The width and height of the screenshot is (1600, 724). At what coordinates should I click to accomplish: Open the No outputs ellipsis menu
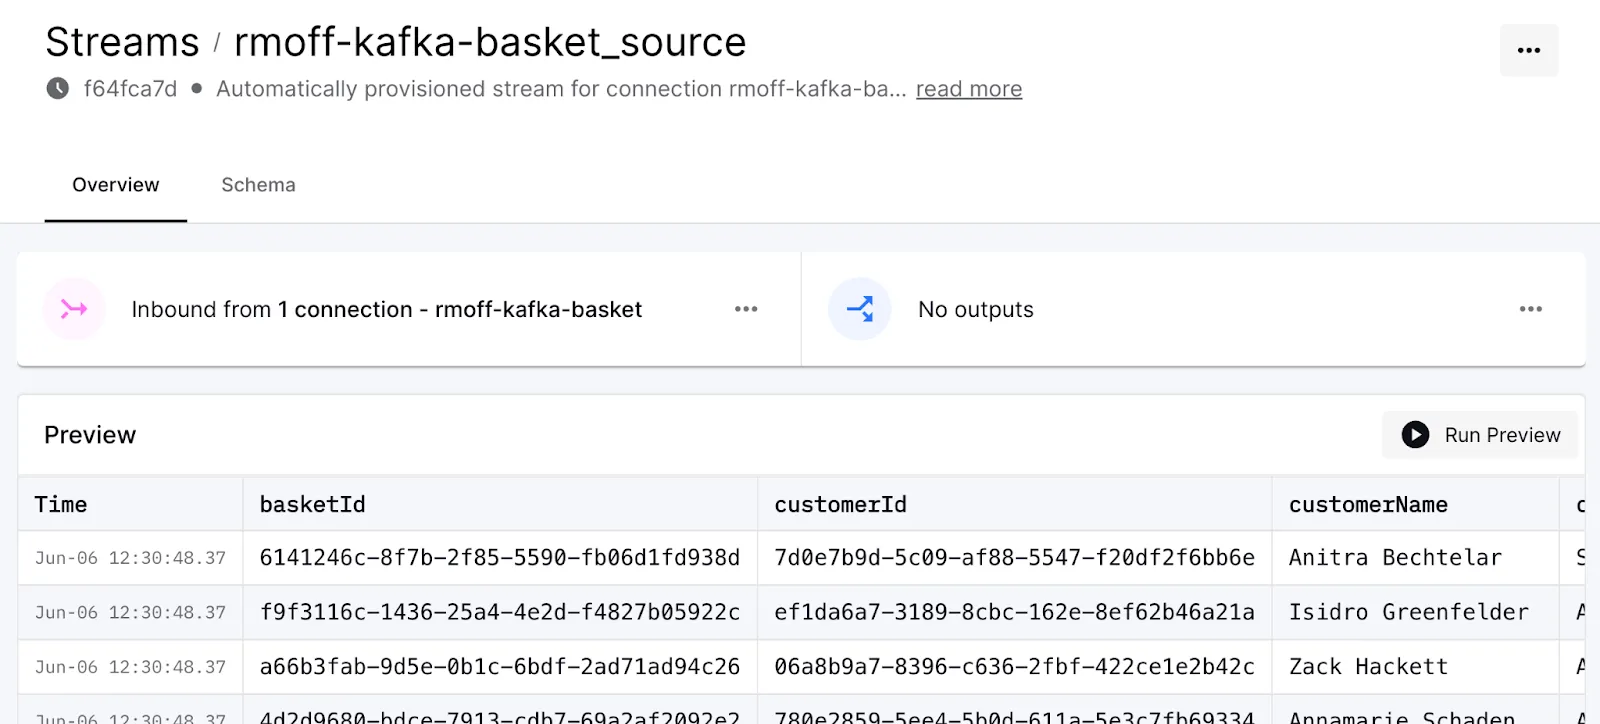(x=1530, y=309)
